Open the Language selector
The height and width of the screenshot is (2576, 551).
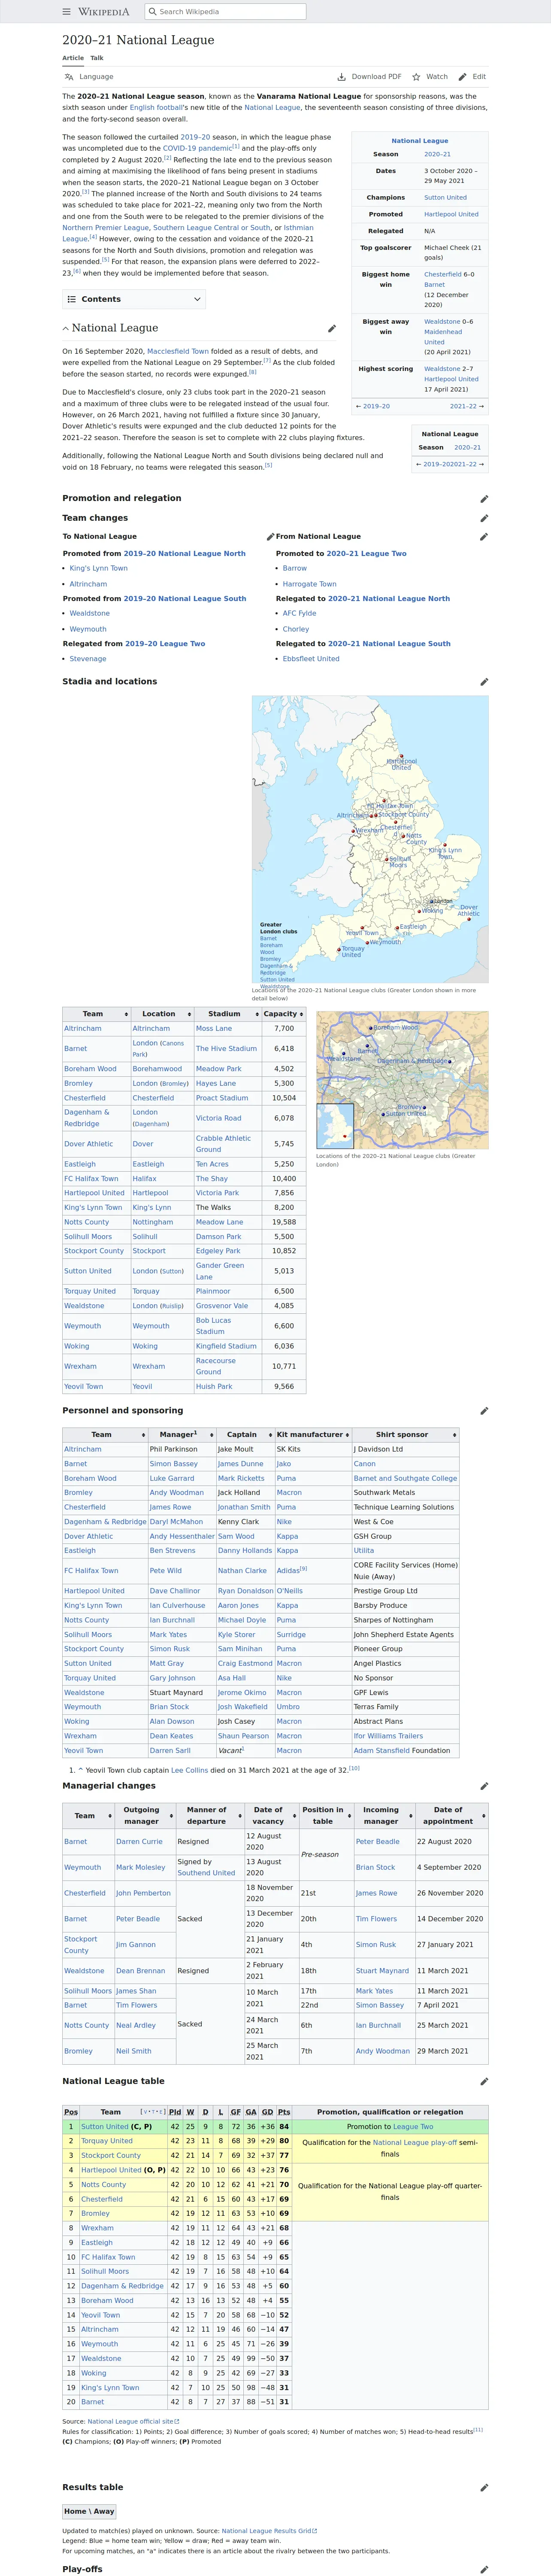[89, 77]
